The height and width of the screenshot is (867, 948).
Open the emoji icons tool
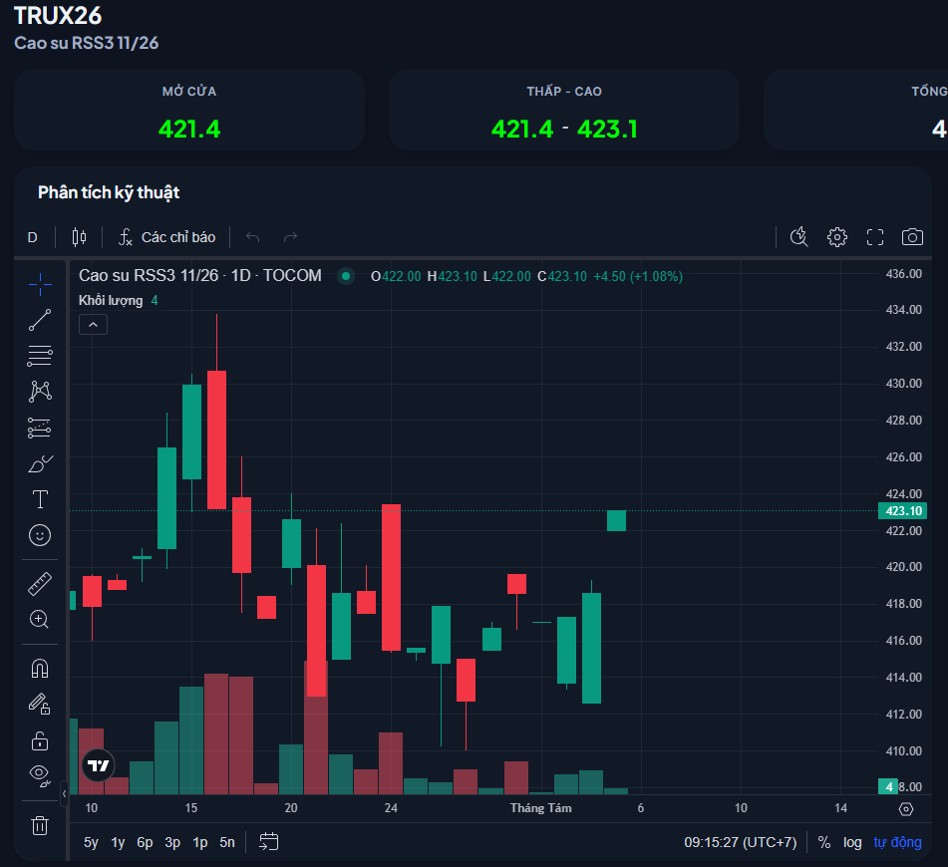[40, 535]
